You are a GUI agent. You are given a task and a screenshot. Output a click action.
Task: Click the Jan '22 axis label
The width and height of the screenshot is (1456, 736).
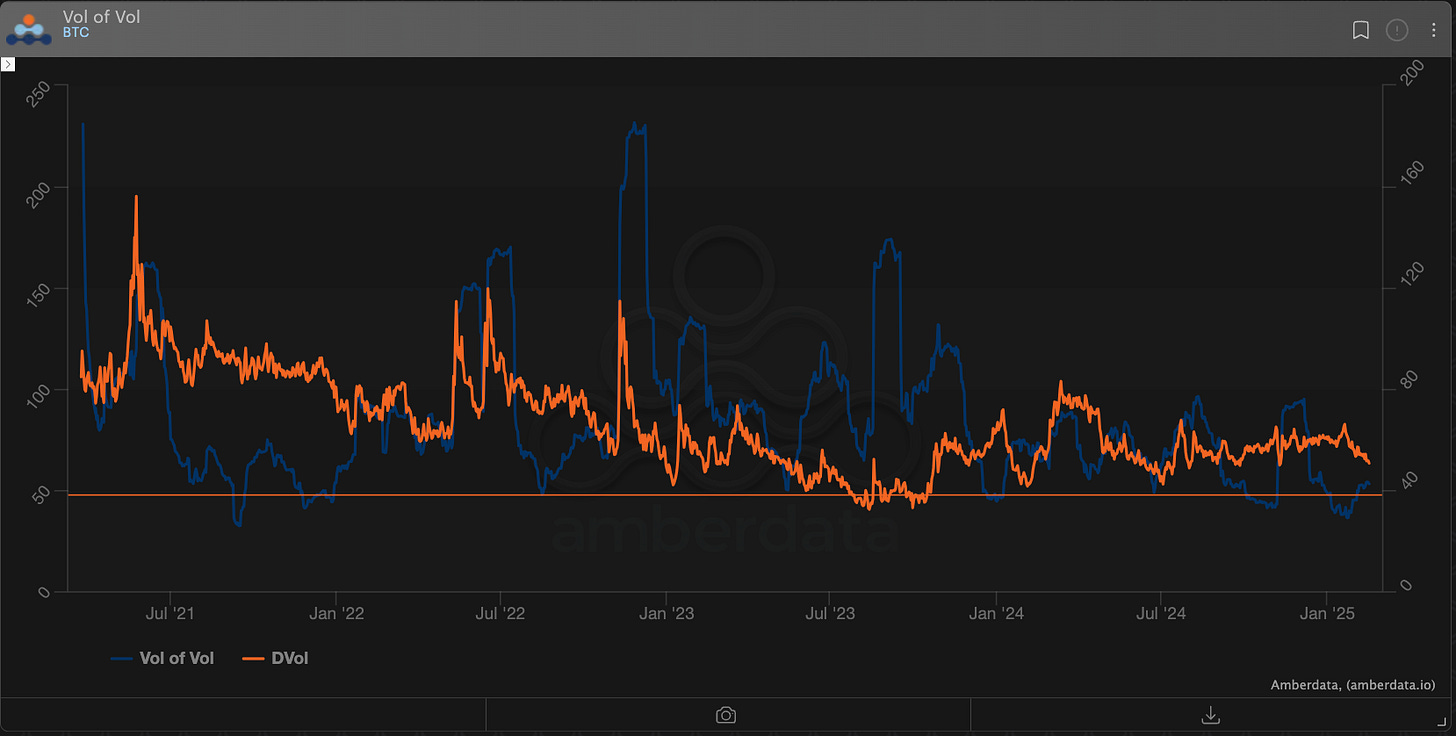[337, 613]
